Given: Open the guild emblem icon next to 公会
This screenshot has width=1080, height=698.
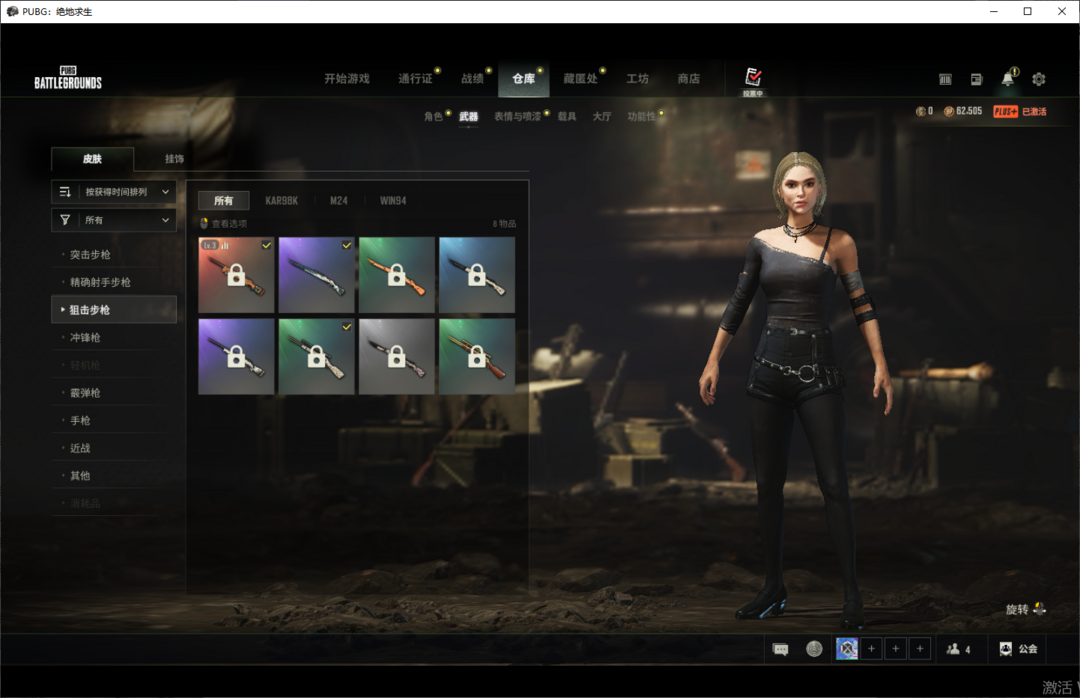Looking at the screenshot, I should pos(1006,648).
